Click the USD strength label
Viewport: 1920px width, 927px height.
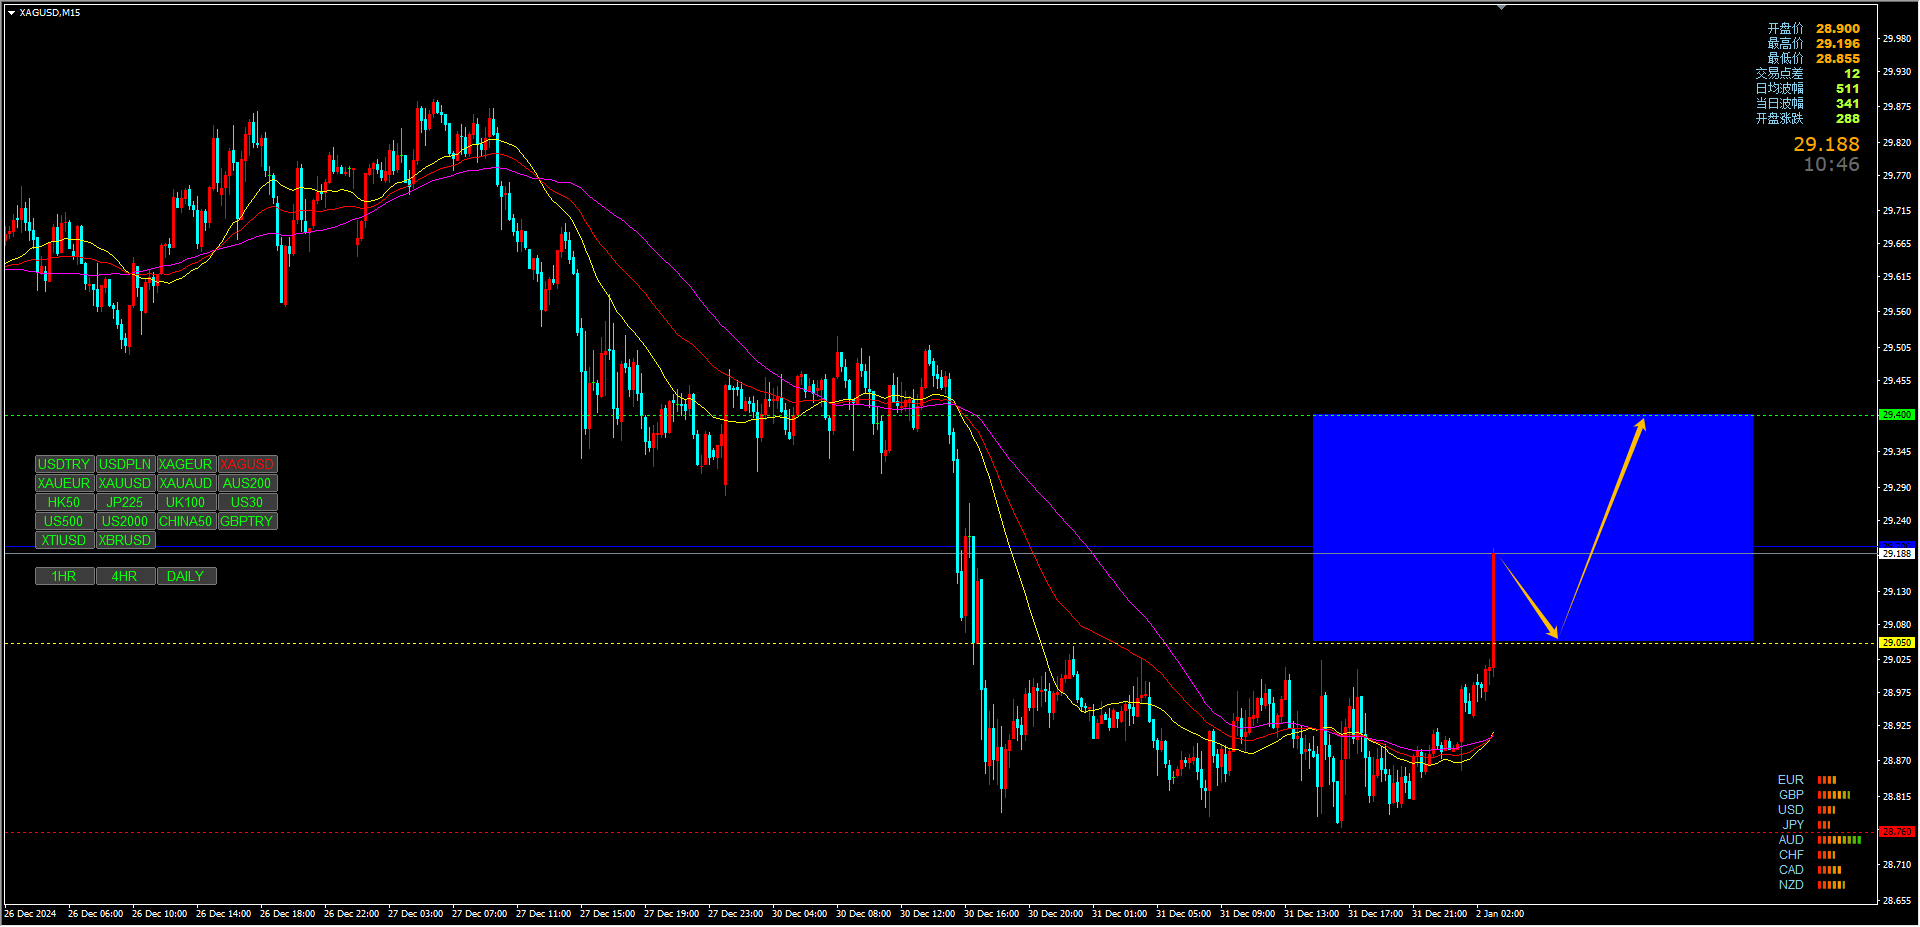click(1791, 810)
